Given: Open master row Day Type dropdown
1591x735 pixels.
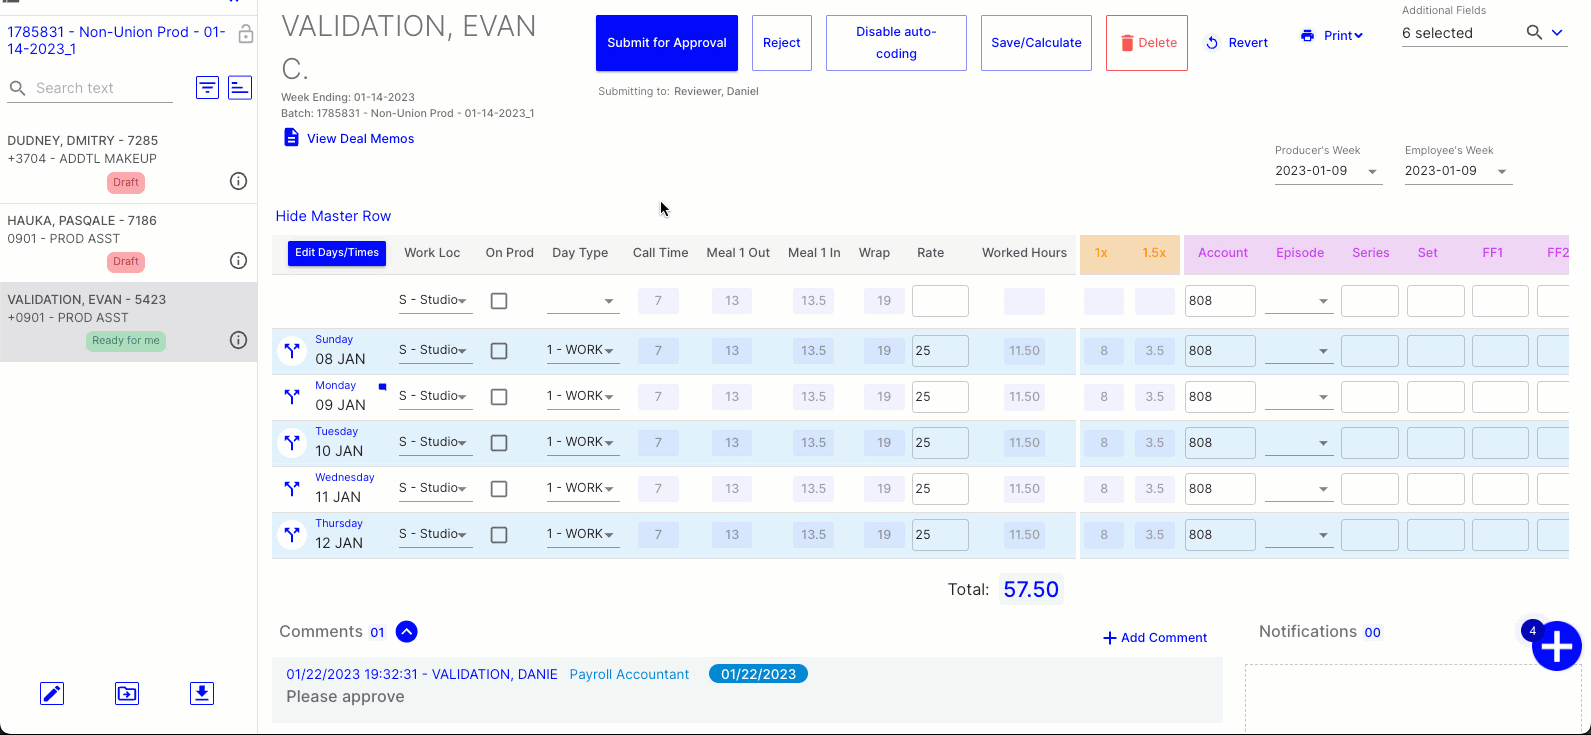Looking at the screenshot, I should point(583,301).
